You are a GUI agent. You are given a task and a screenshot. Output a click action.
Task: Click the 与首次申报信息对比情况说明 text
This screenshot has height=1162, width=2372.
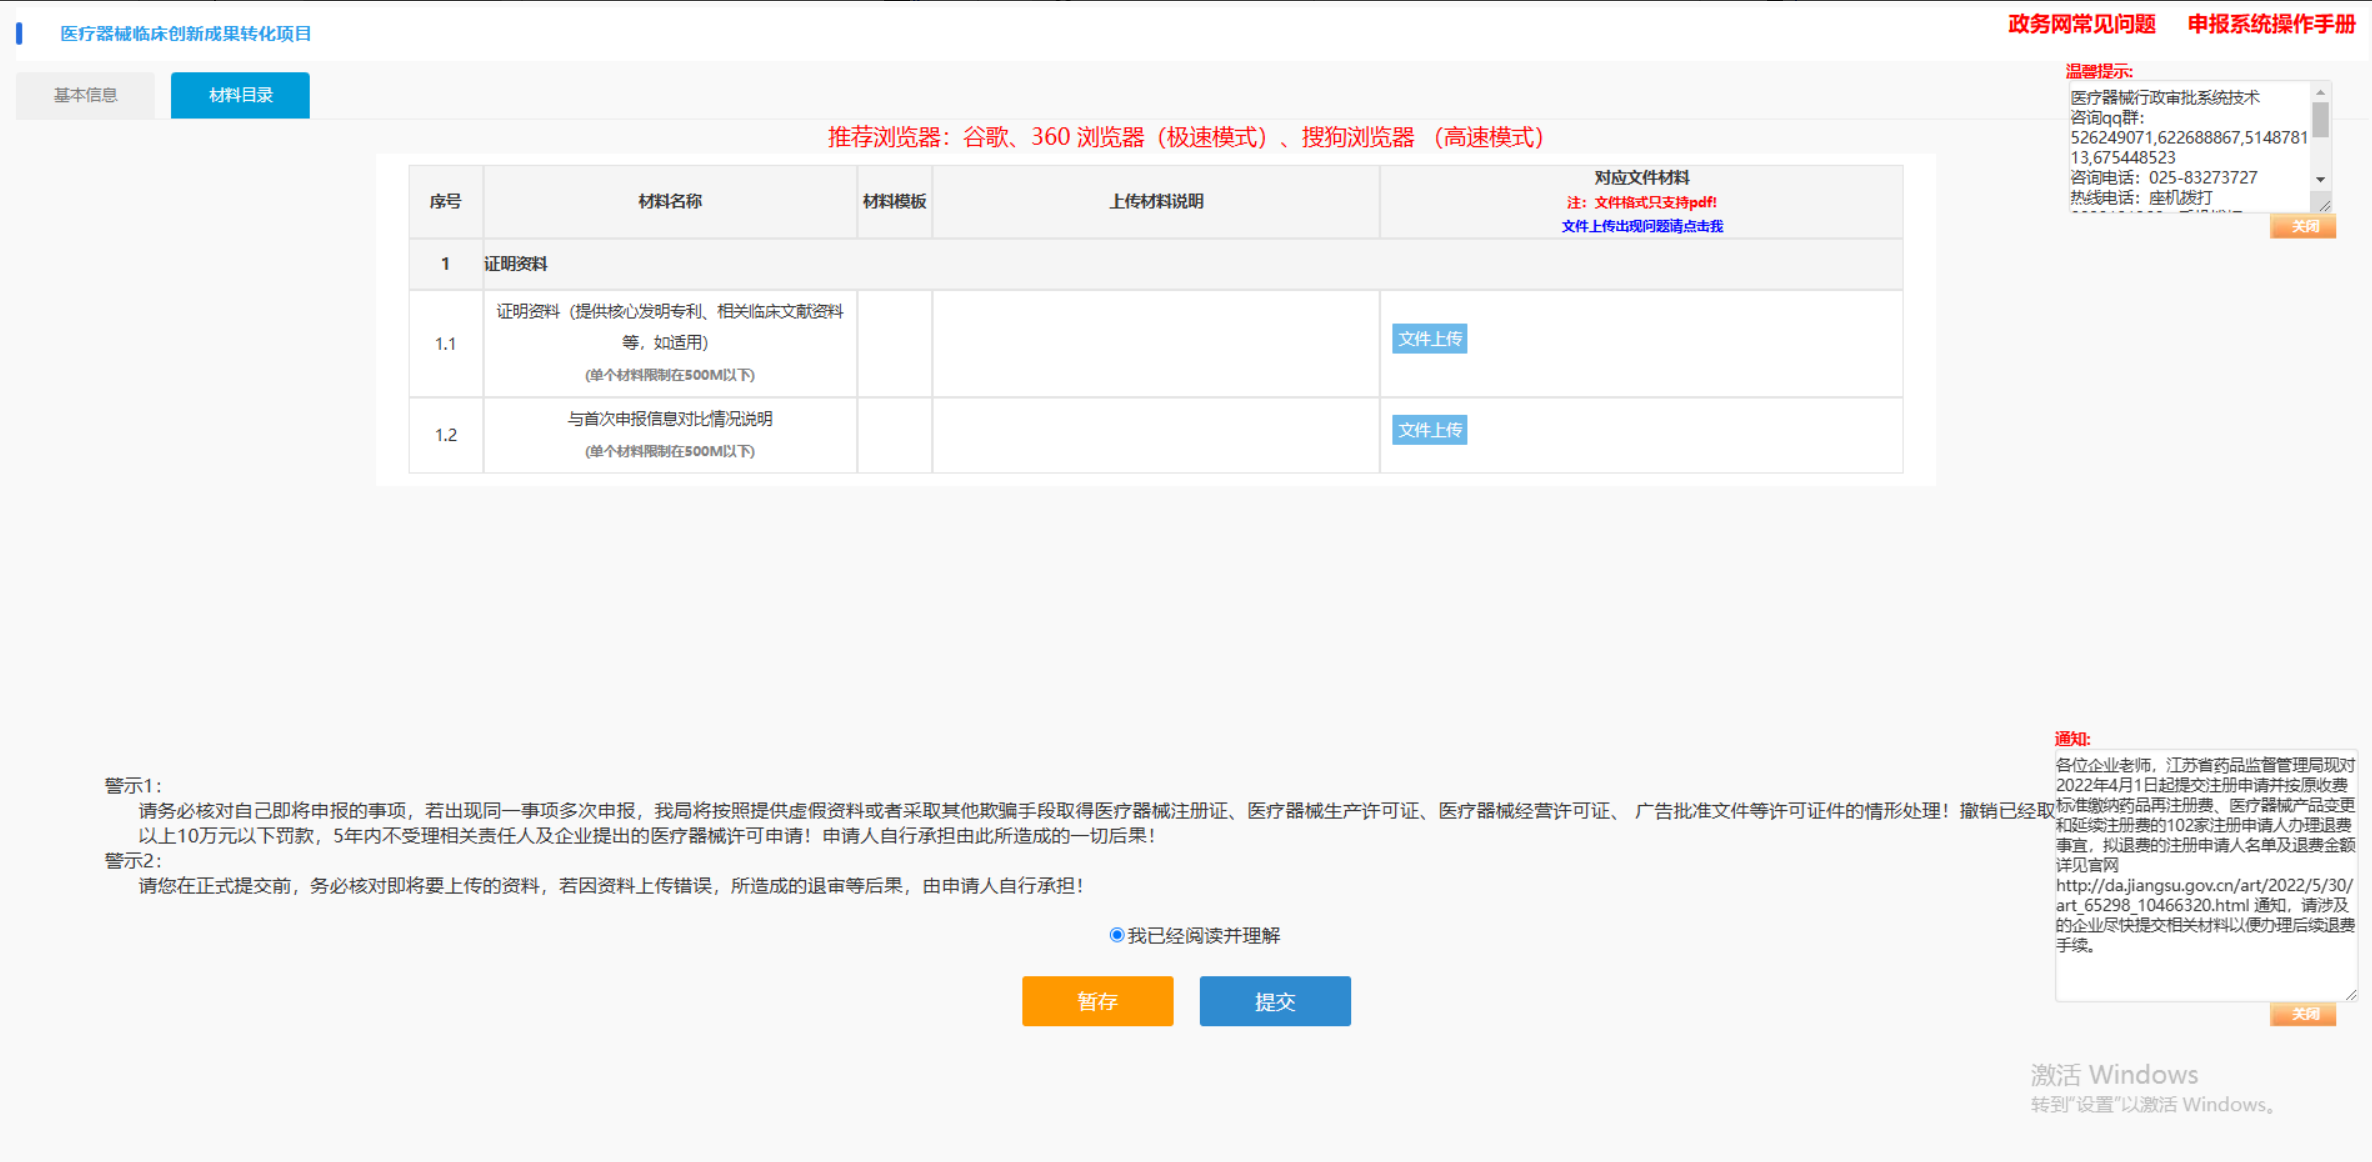(x=670, y=419)
